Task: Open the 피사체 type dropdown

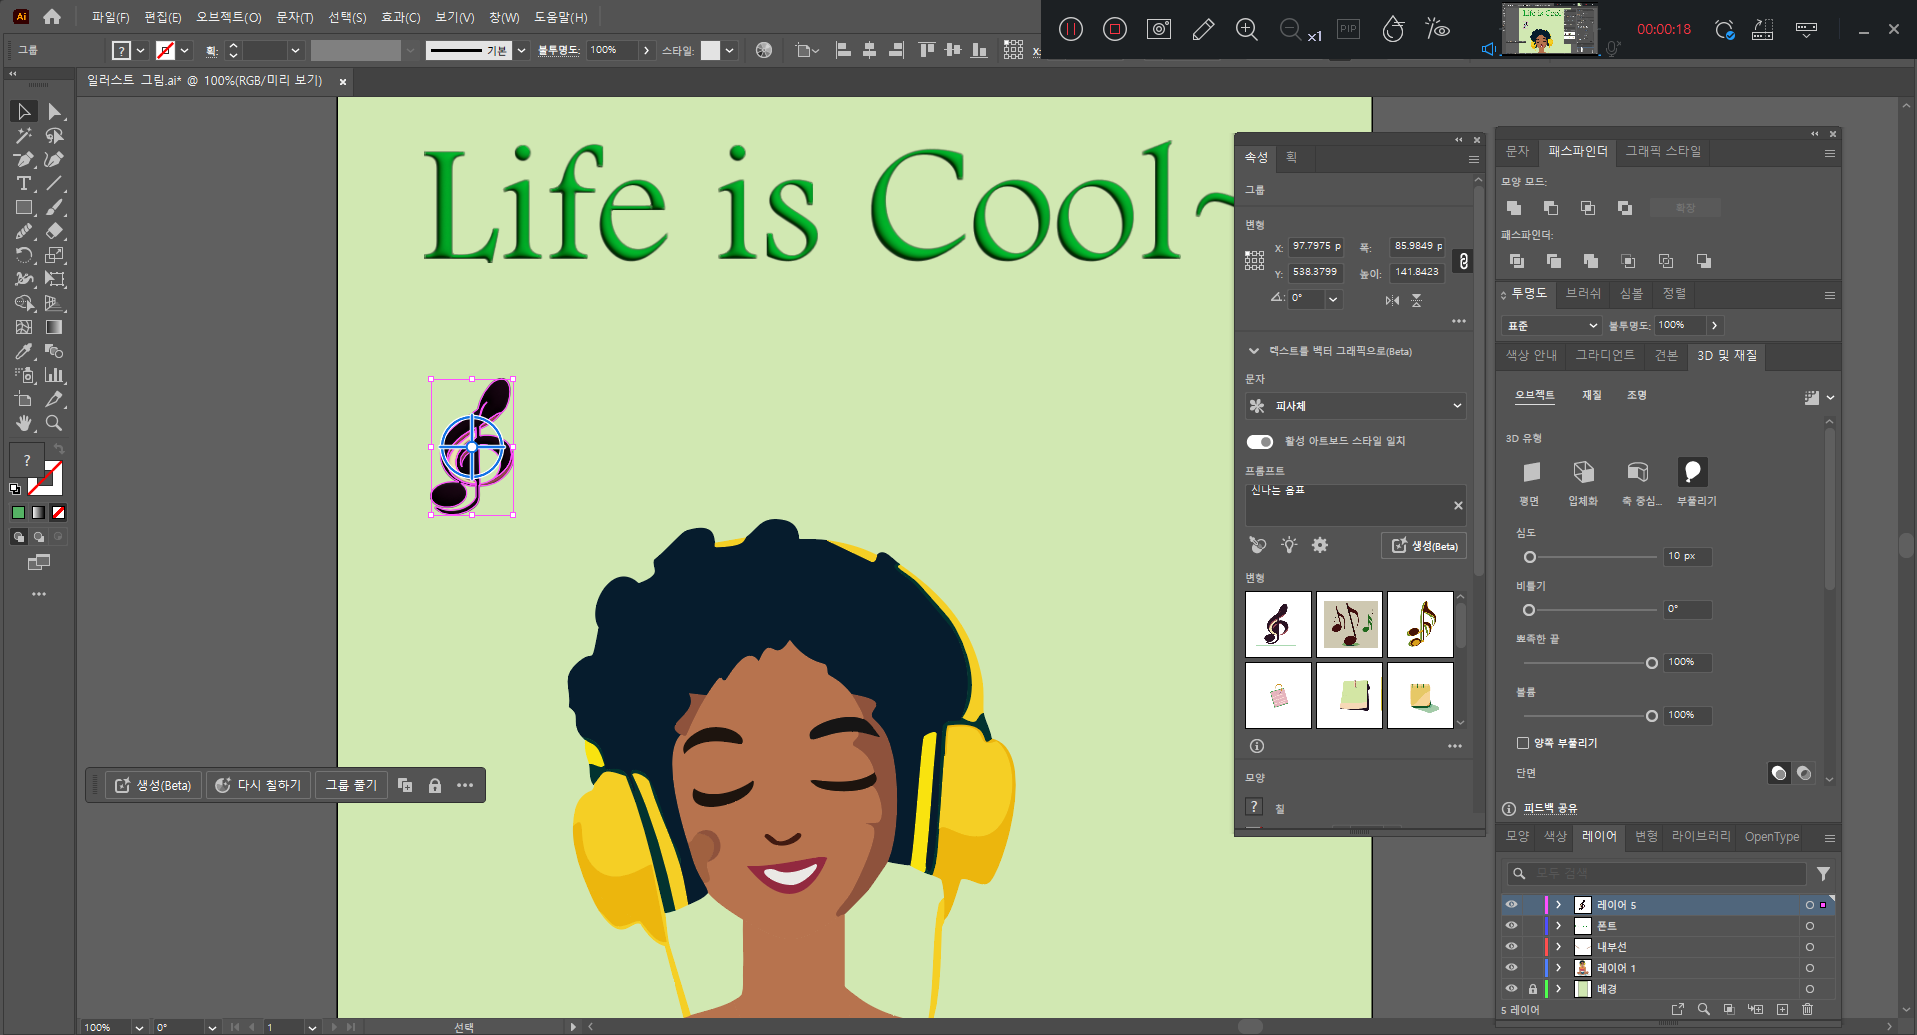Action: click(1355, 406)
